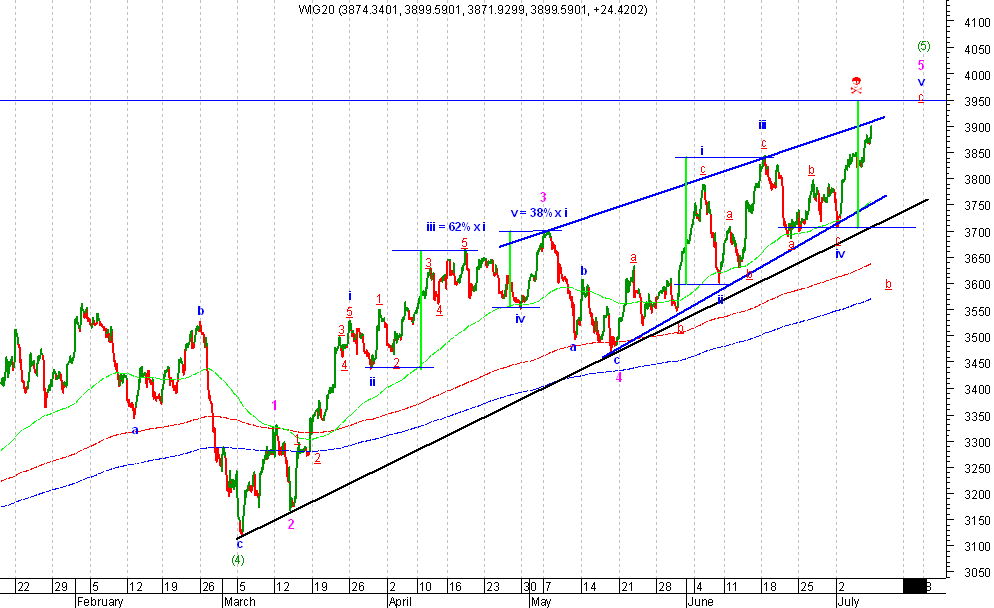Click the 4100 price axis label

pyautogui.click(x=976, y=23)
